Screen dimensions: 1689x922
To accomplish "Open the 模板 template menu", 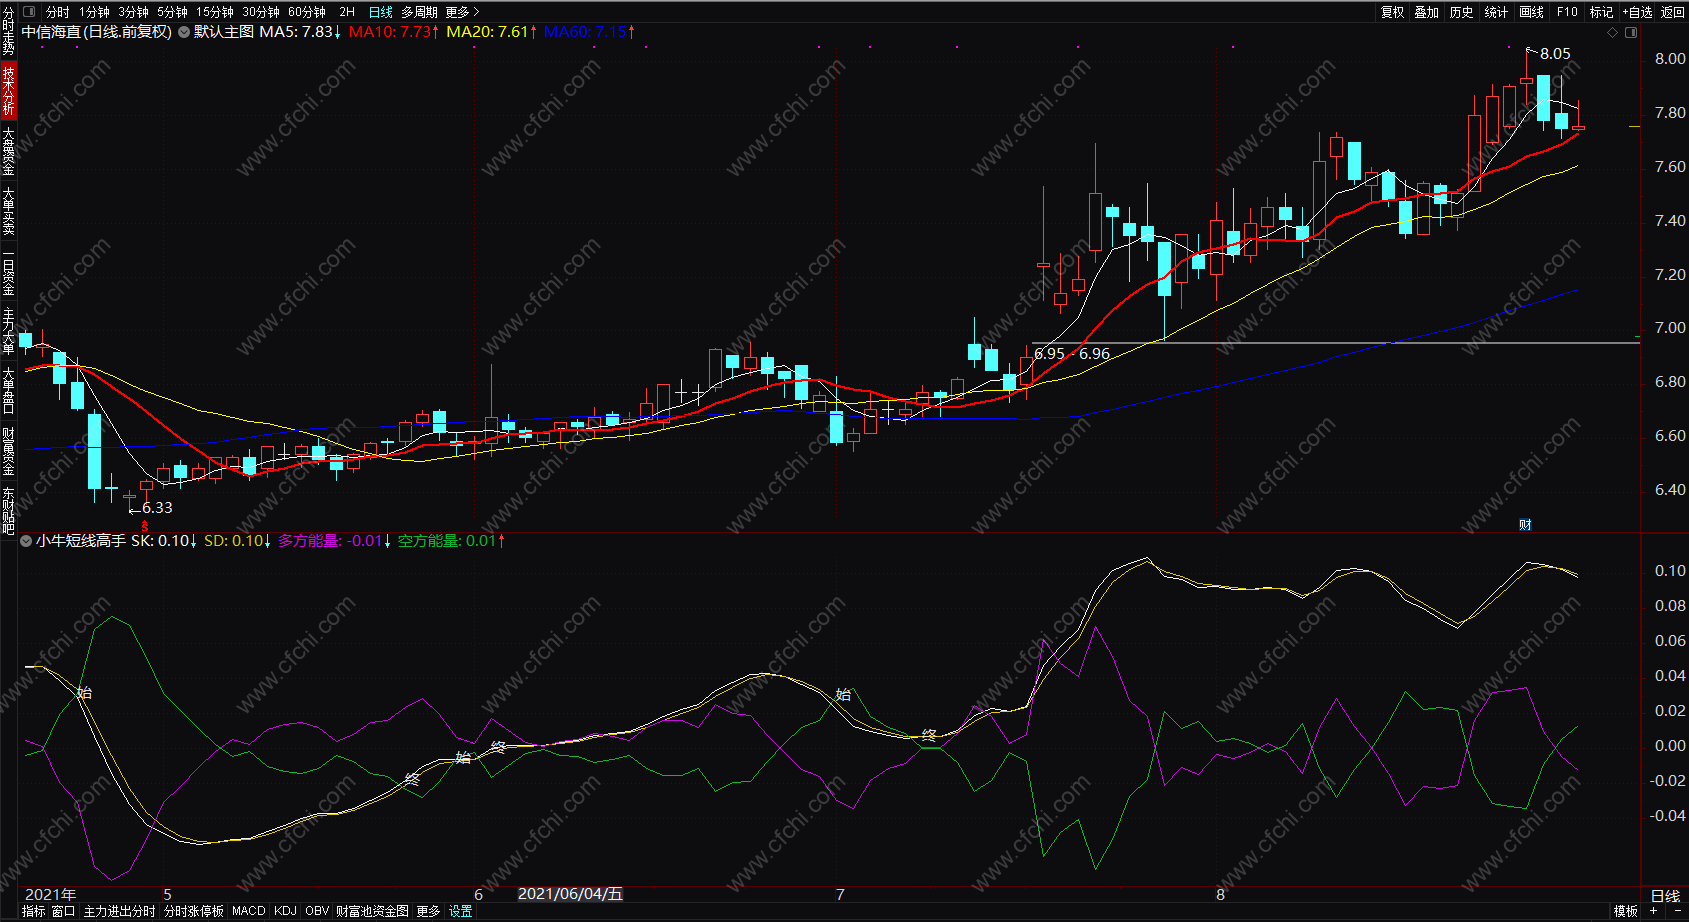I will [x=1626, y=911].
